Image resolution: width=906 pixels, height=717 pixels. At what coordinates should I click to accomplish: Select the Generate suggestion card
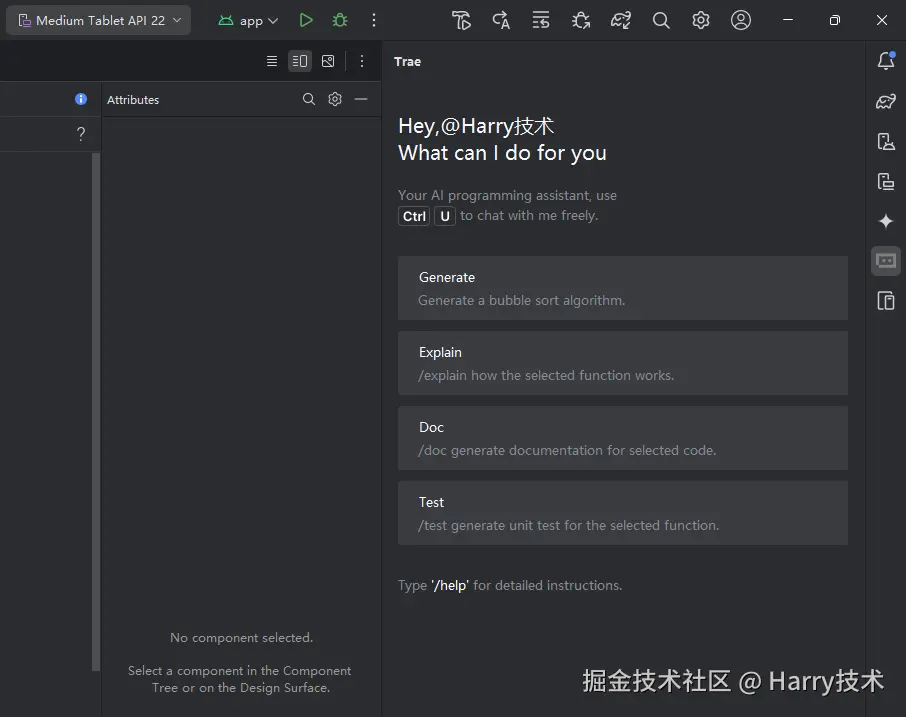click(x=623, y=288)
